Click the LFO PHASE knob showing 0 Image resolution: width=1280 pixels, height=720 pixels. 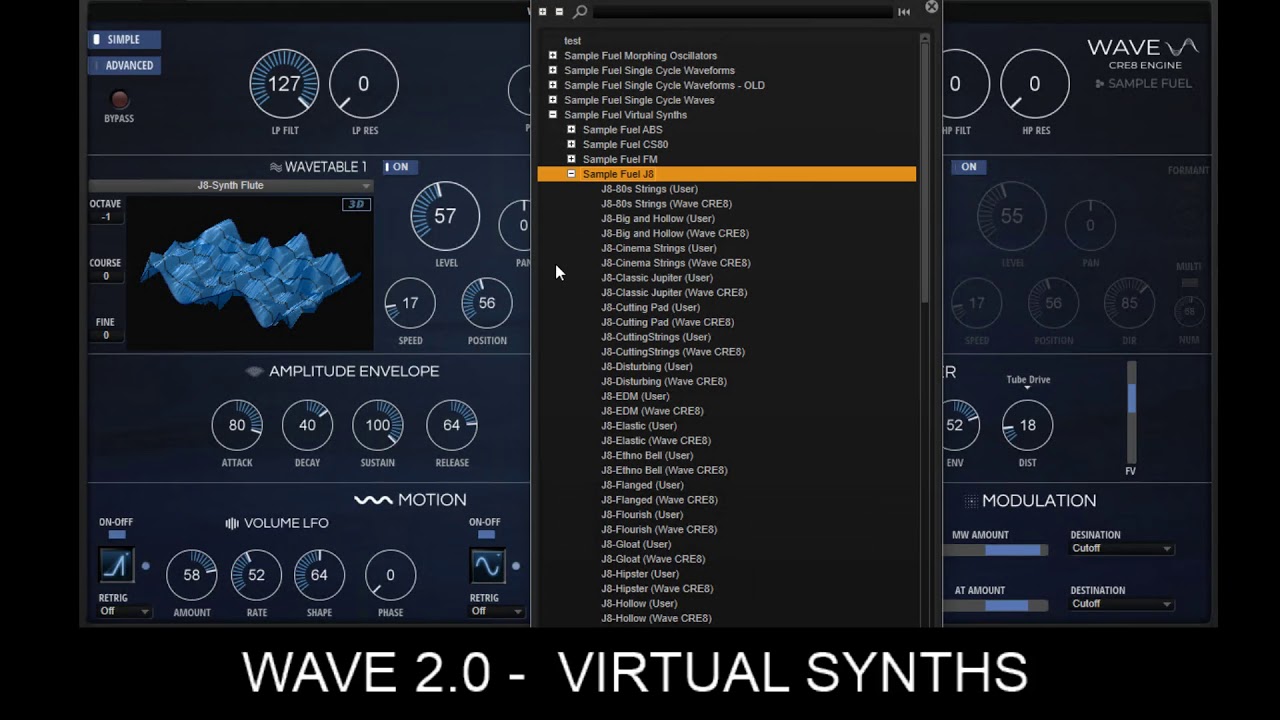coord(390,575)
